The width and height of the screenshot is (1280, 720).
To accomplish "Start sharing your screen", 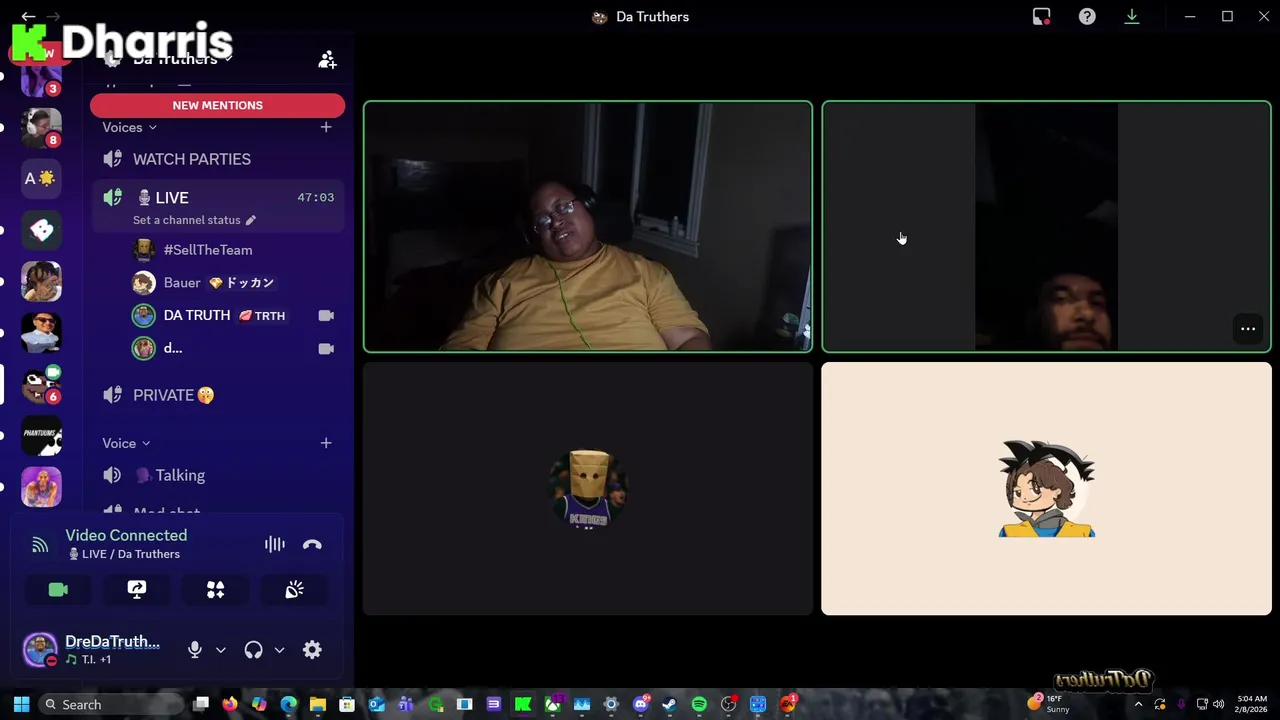I will coord(137,590).
